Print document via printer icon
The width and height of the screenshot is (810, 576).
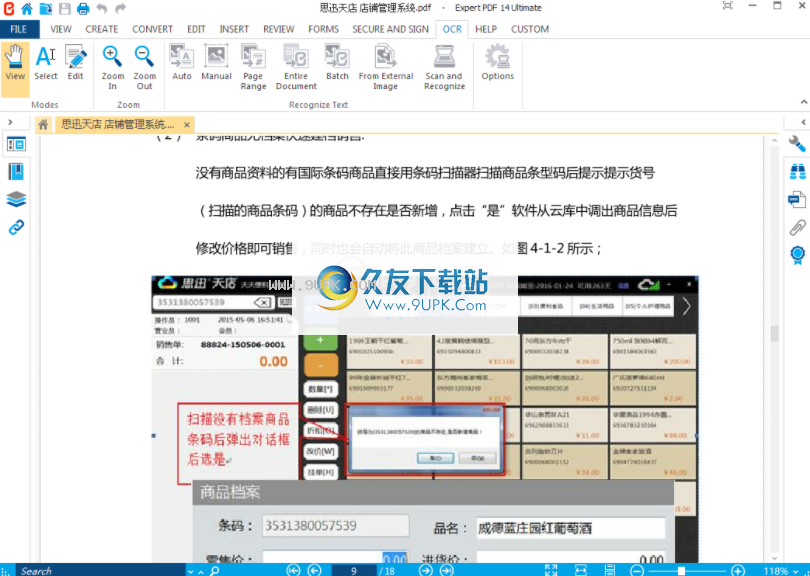click(x=83, y=8)
